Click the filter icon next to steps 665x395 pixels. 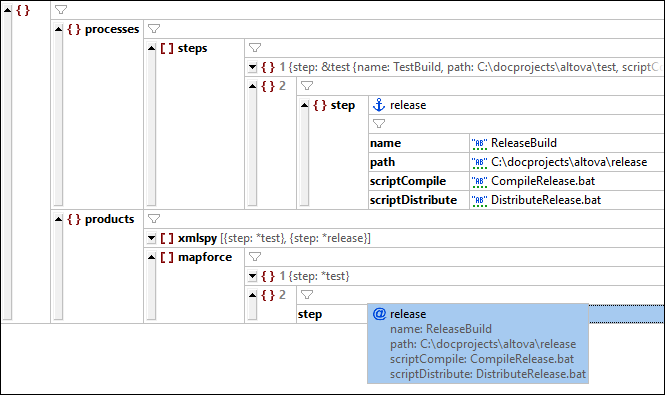(255, 48)
